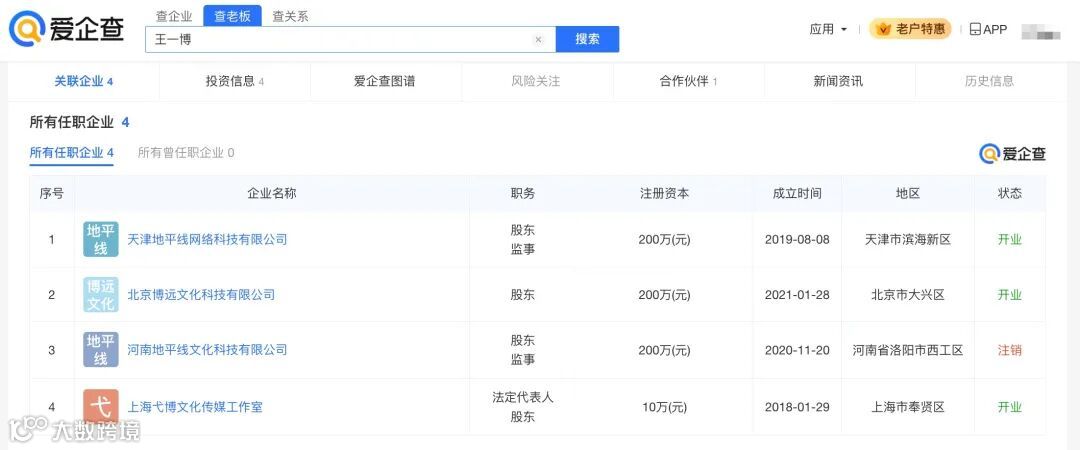Open 河南地平线文化科技有限公司 link
This screenshot has width=1080, height=450.
(207, 350)
